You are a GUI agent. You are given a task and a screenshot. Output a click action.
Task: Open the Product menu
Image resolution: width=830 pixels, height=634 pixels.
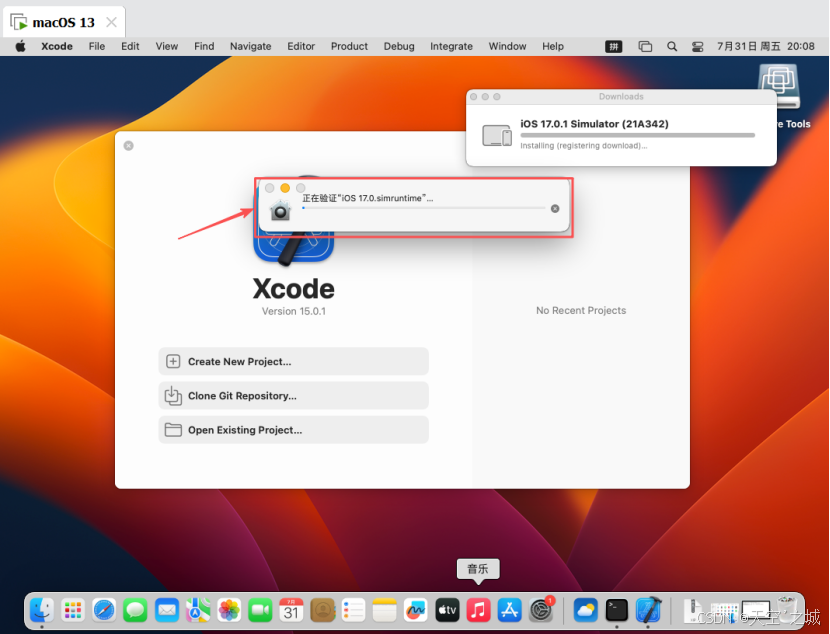click(349, 46)
